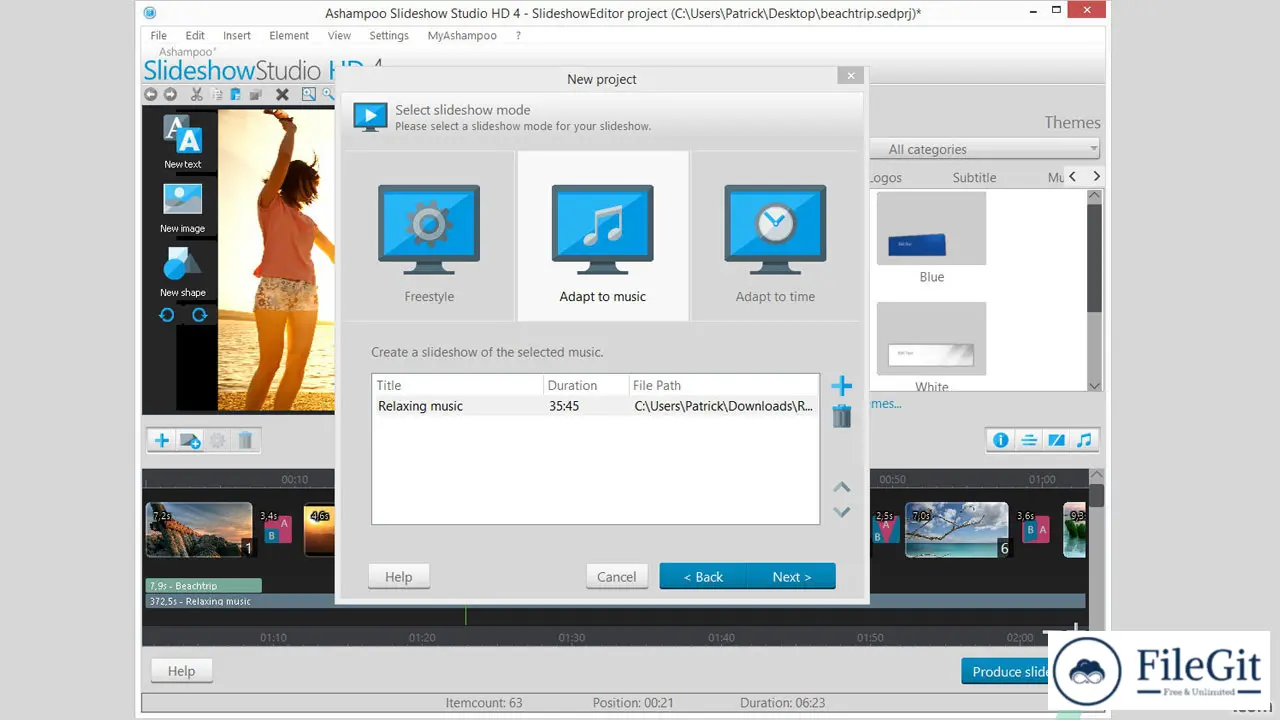Click Next in the New project dialog
1280x720 pixels.
coord(791,576)
